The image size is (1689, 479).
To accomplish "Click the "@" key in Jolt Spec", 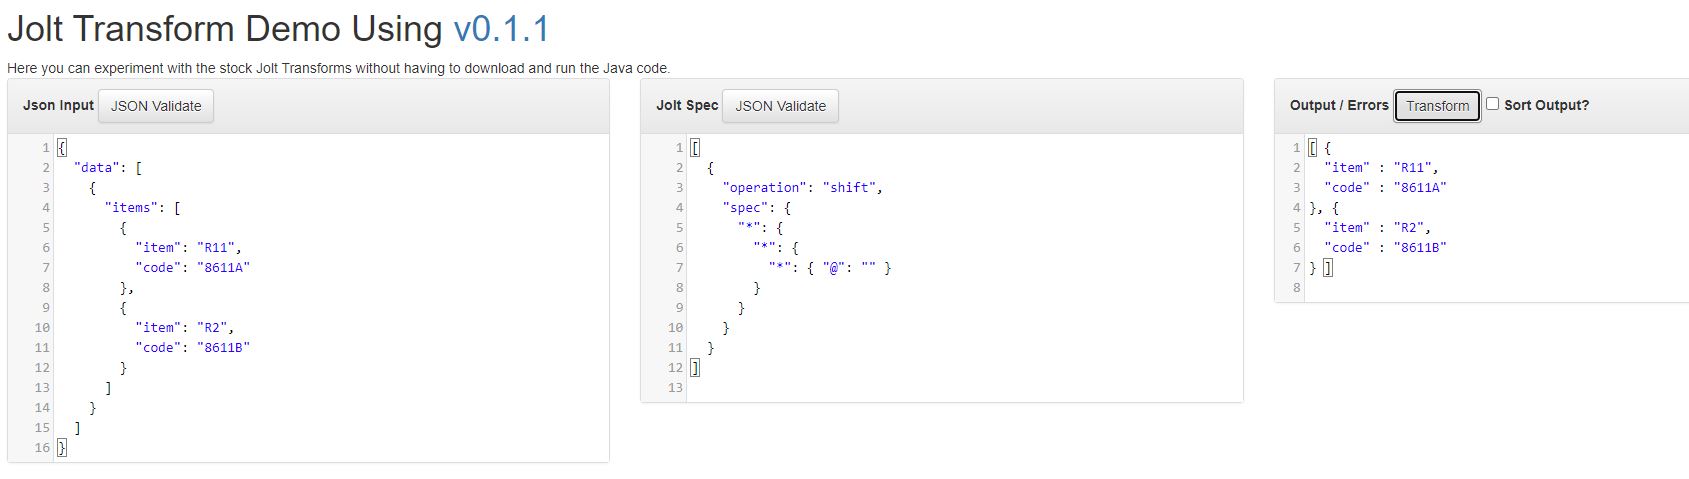I will pos(835,268).
